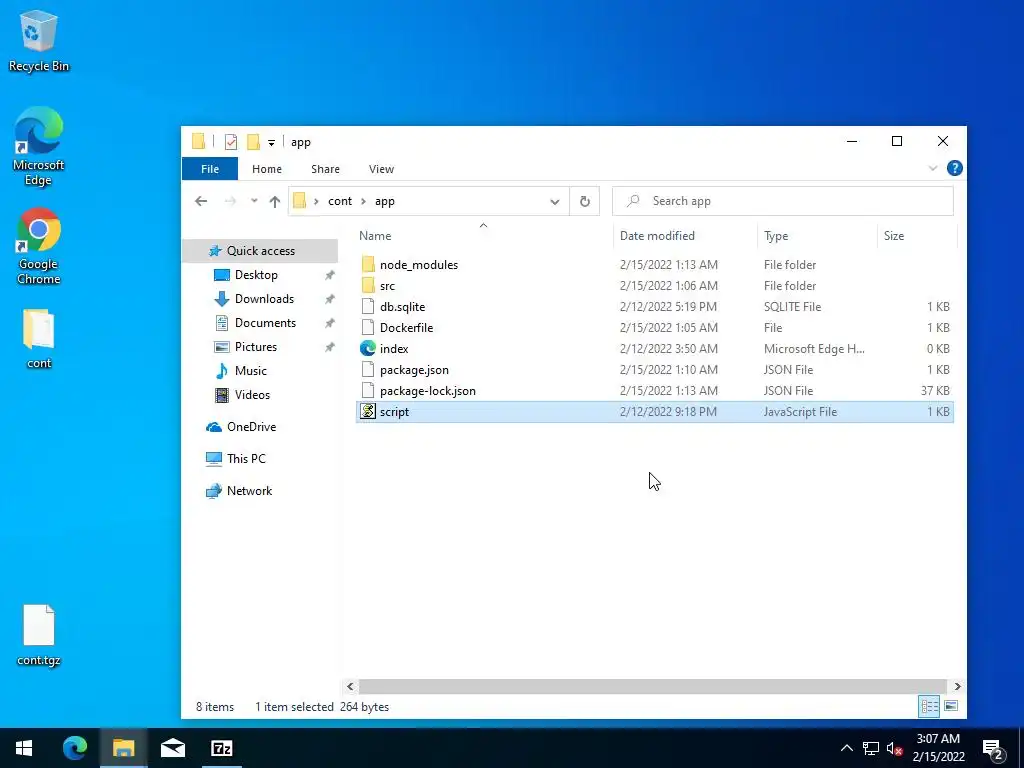
Task: Open Desktop in the navigation pane
Action: [256, 275]
